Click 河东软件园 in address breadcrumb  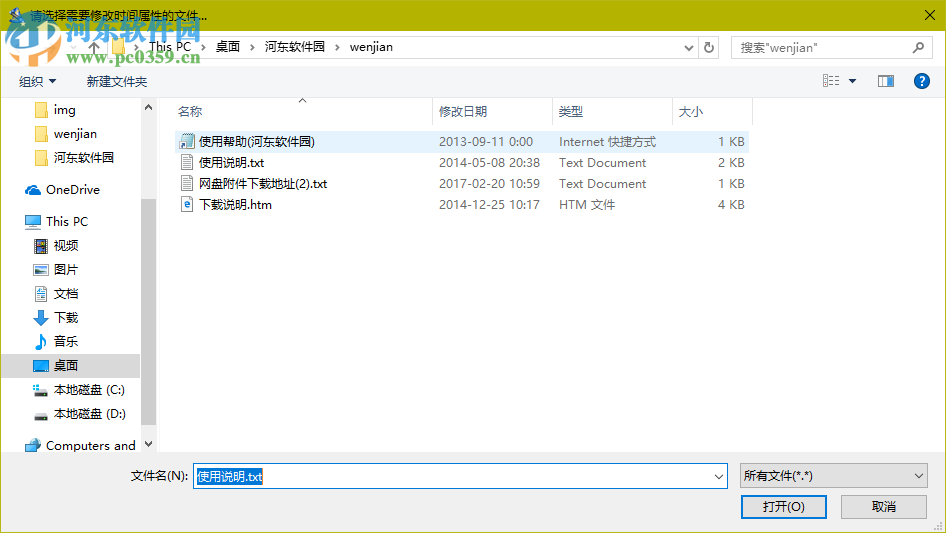(294, 46)
